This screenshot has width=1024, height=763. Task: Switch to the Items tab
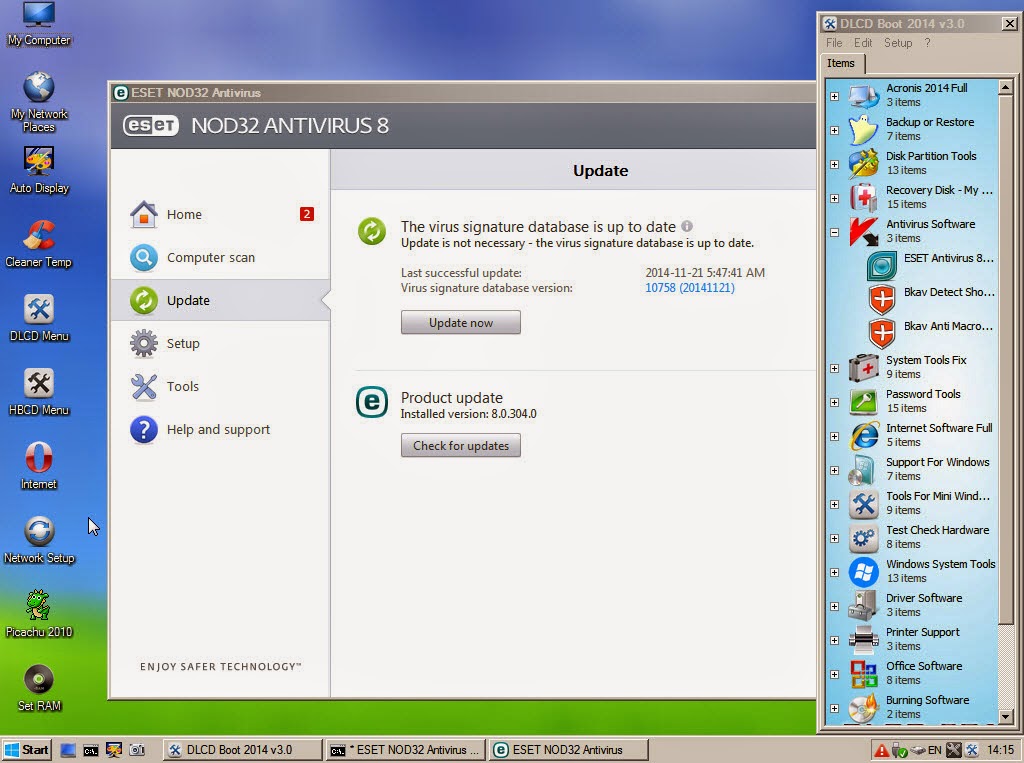(x=841, y=63)
